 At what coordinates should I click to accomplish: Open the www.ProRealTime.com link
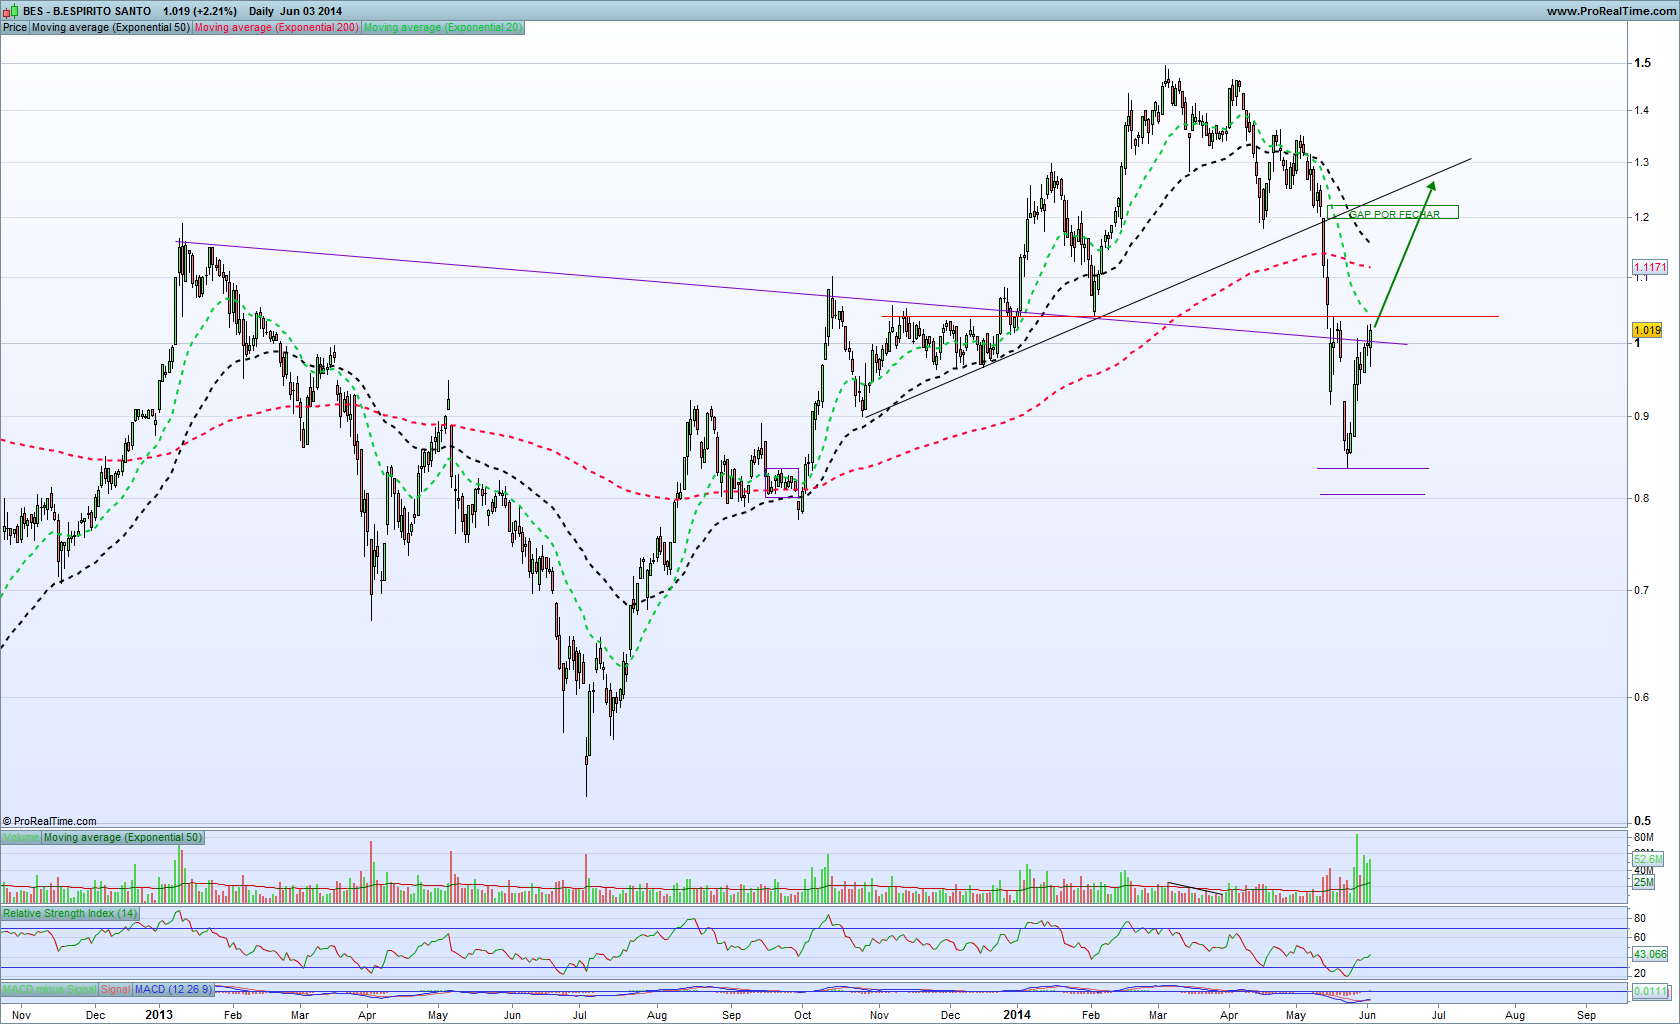[1611, 11]
